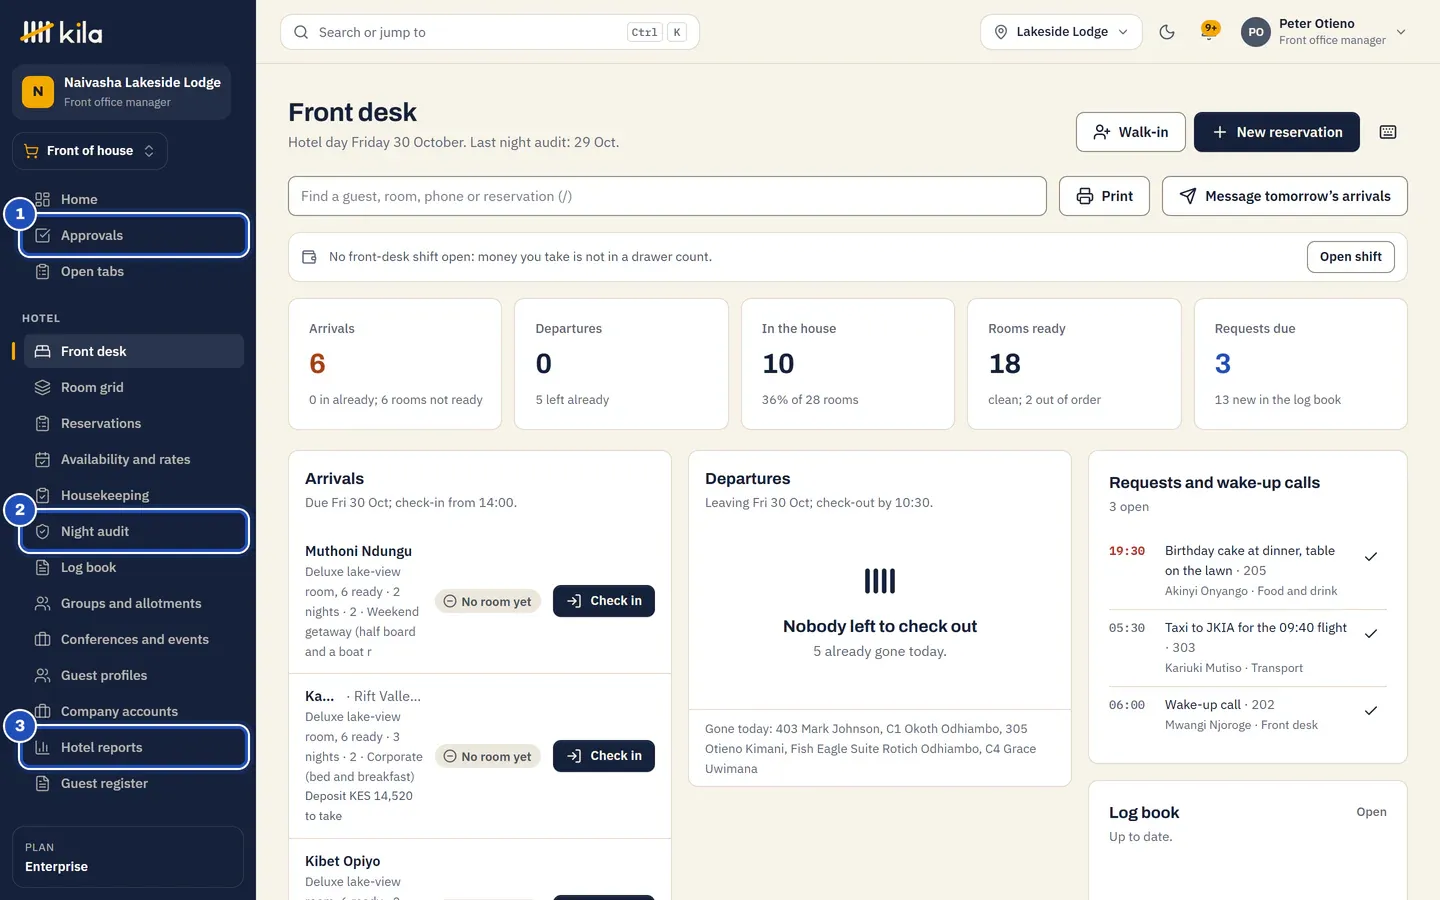The height and width of the screenshot is (900, 1440).
Task: Toggle dark mode moon icon
Action: [1167, 32]
